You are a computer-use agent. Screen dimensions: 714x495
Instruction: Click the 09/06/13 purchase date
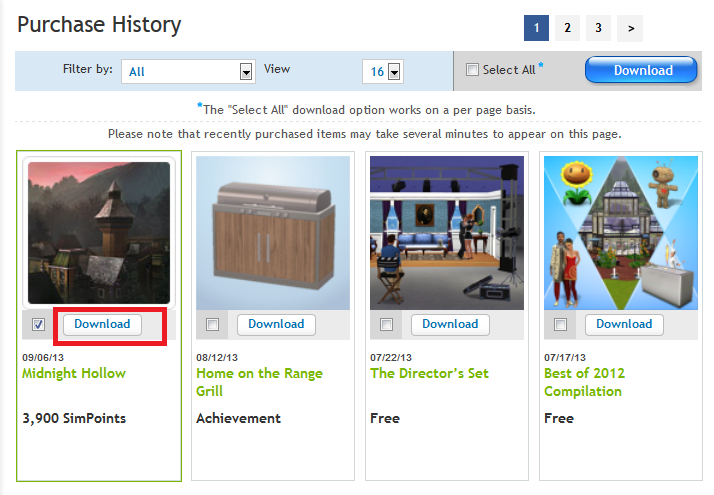click(43, 357)
